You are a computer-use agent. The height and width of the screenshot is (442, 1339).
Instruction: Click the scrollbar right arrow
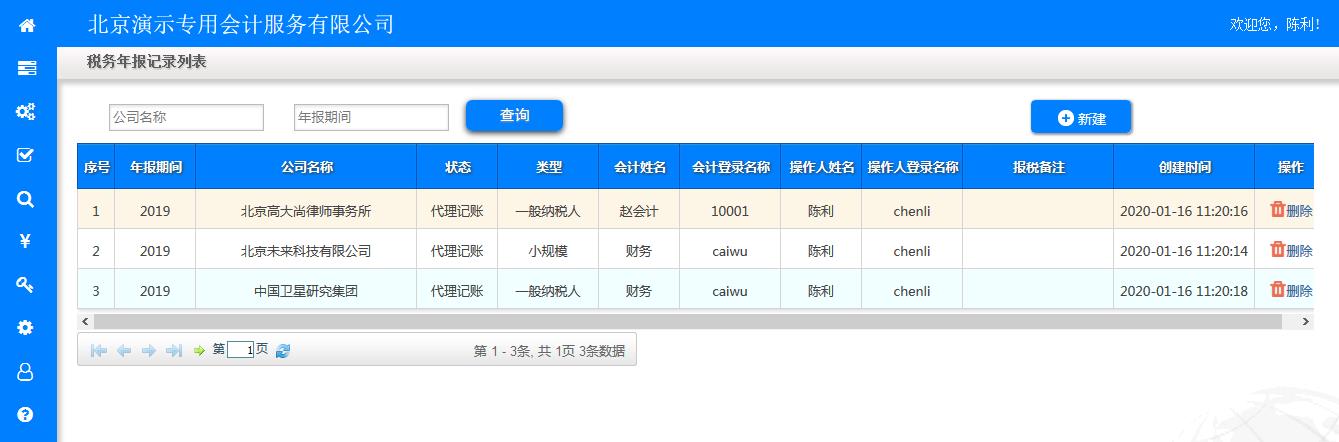pos(1305,321)
